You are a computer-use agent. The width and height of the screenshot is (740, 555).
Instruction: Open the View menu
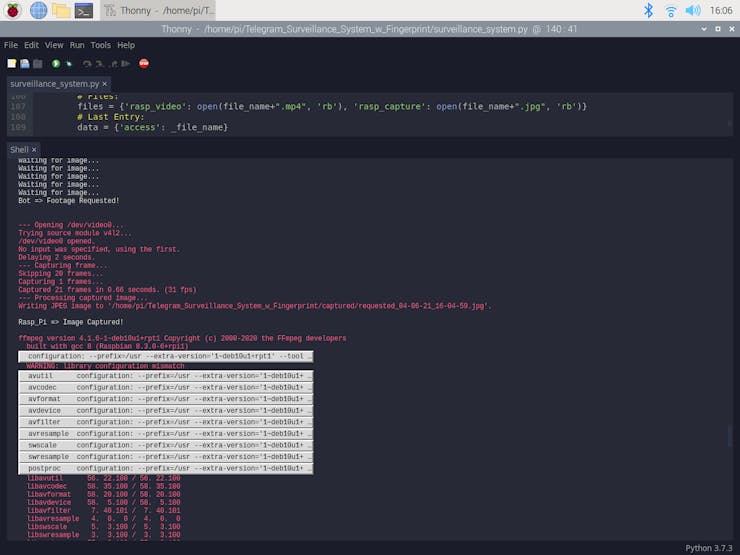point(54,45)
